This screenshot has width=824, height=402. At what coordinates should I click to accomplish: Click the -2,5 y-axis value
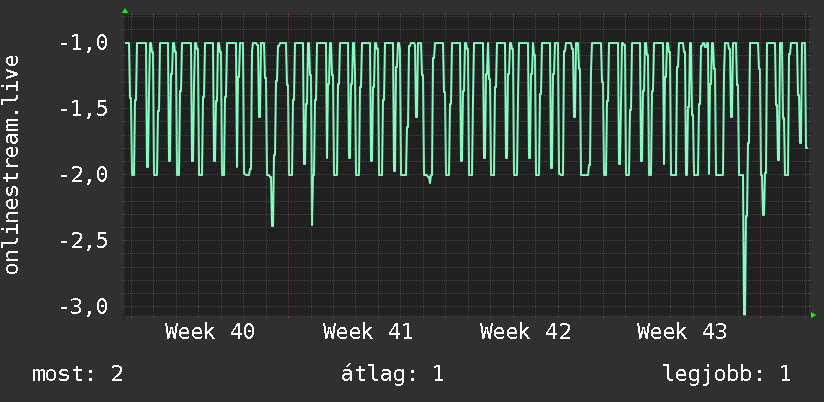click(x=83, y=241)
